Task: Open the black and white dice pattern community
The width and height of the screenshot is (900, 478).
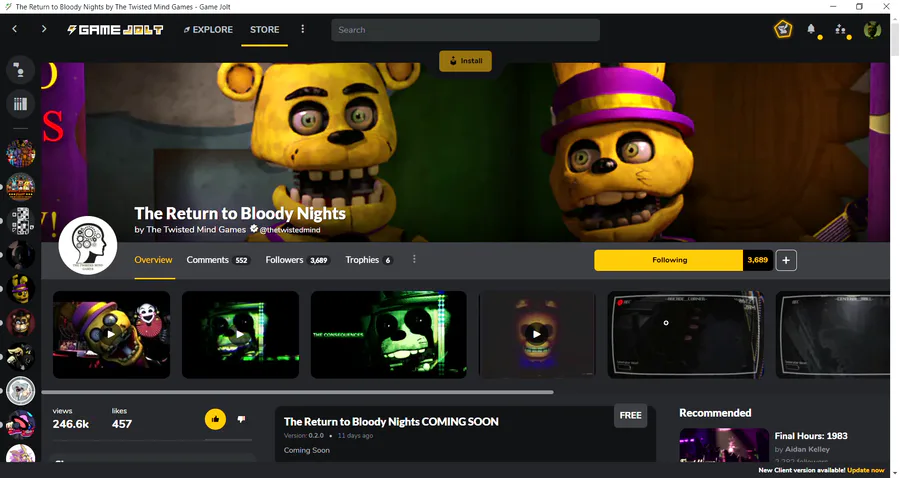Action: [21, 221]
